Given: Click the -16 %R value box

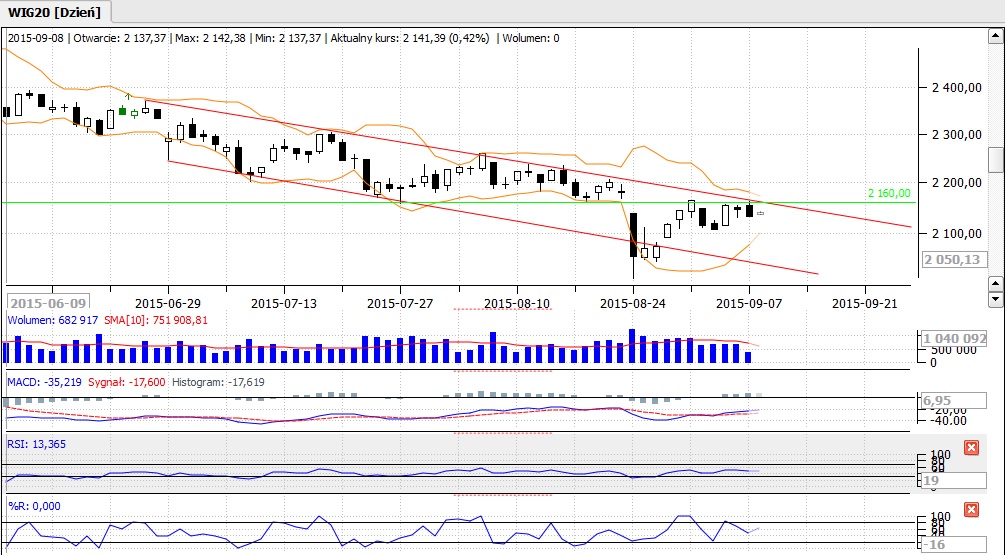Looking at the screenshot, I should (x=954, y=545).
